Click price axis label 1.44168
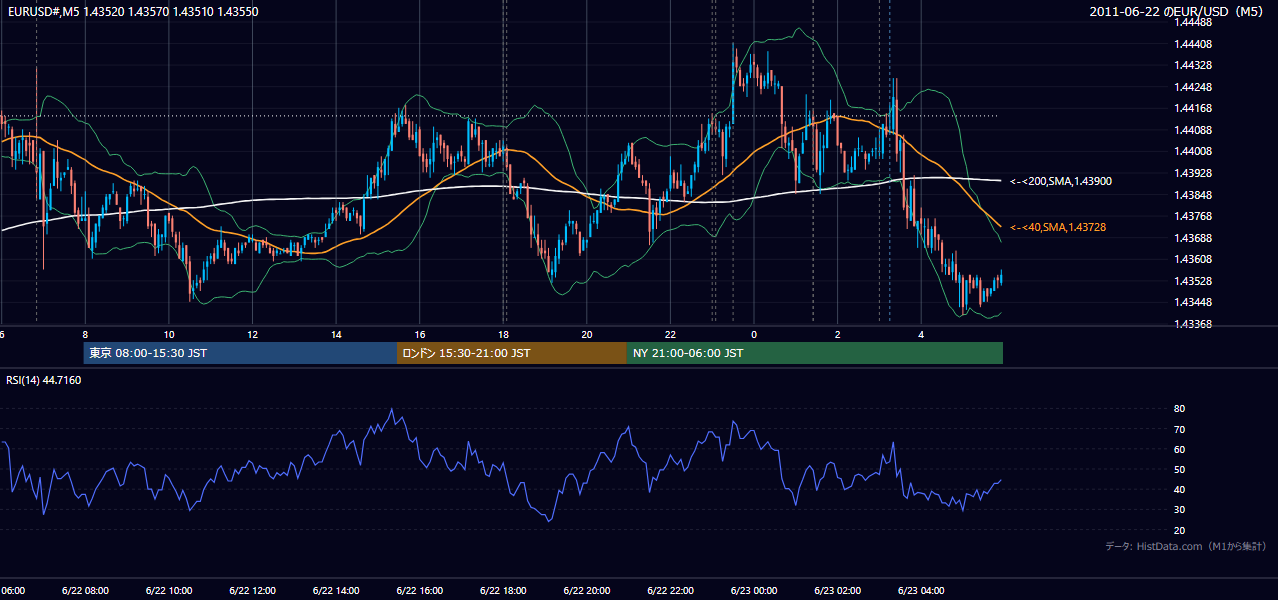Image resolution: width=1278 pixels, height=600 pixels. (x=1195, y=109)
